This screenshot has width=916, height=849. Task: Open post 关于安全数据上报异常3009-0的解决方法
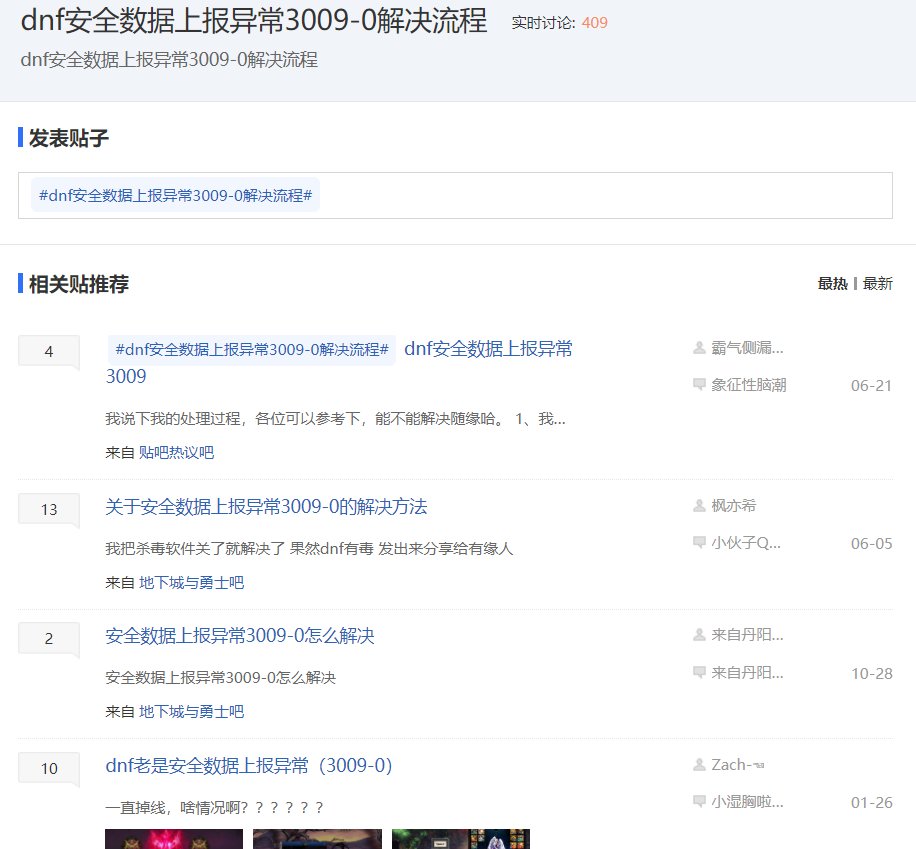click(266, 507)
